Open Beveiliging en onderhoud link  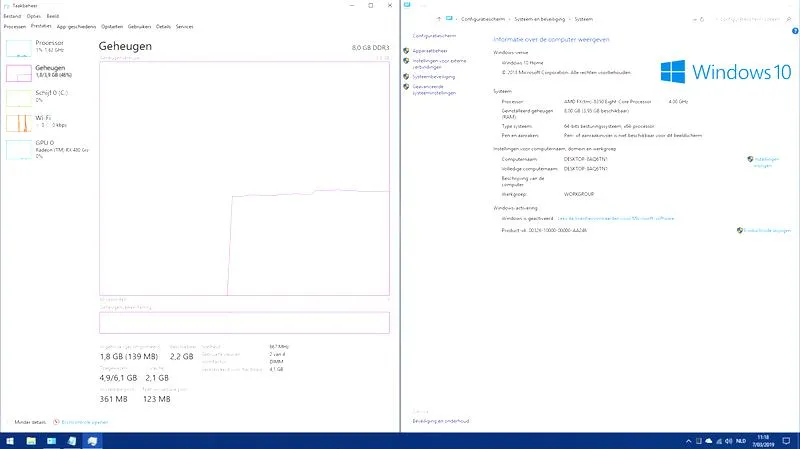pos(441,421)
